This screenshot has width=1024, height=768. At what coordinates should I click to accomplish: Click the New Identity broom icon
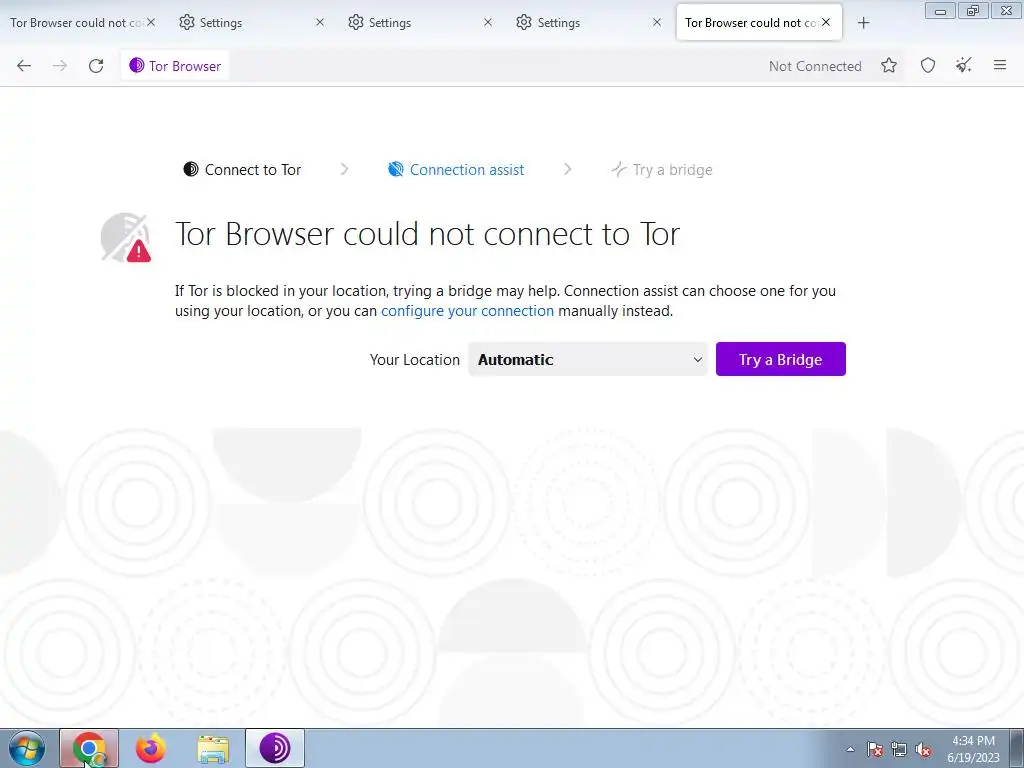pyautogui.click(x=964, y=65)
